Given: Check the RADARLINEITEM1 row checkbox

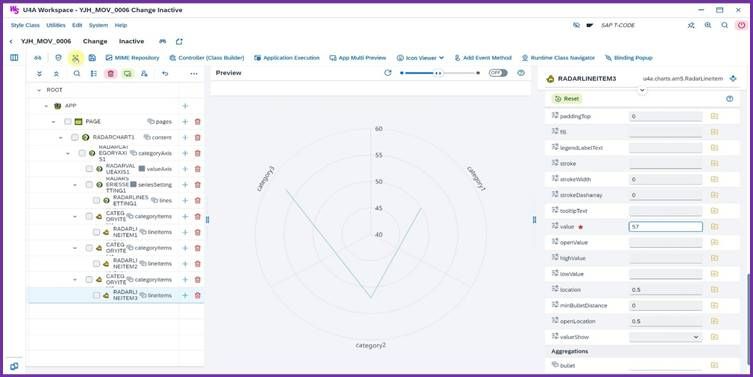Looking at the screenshot, I should coord(96,232).
